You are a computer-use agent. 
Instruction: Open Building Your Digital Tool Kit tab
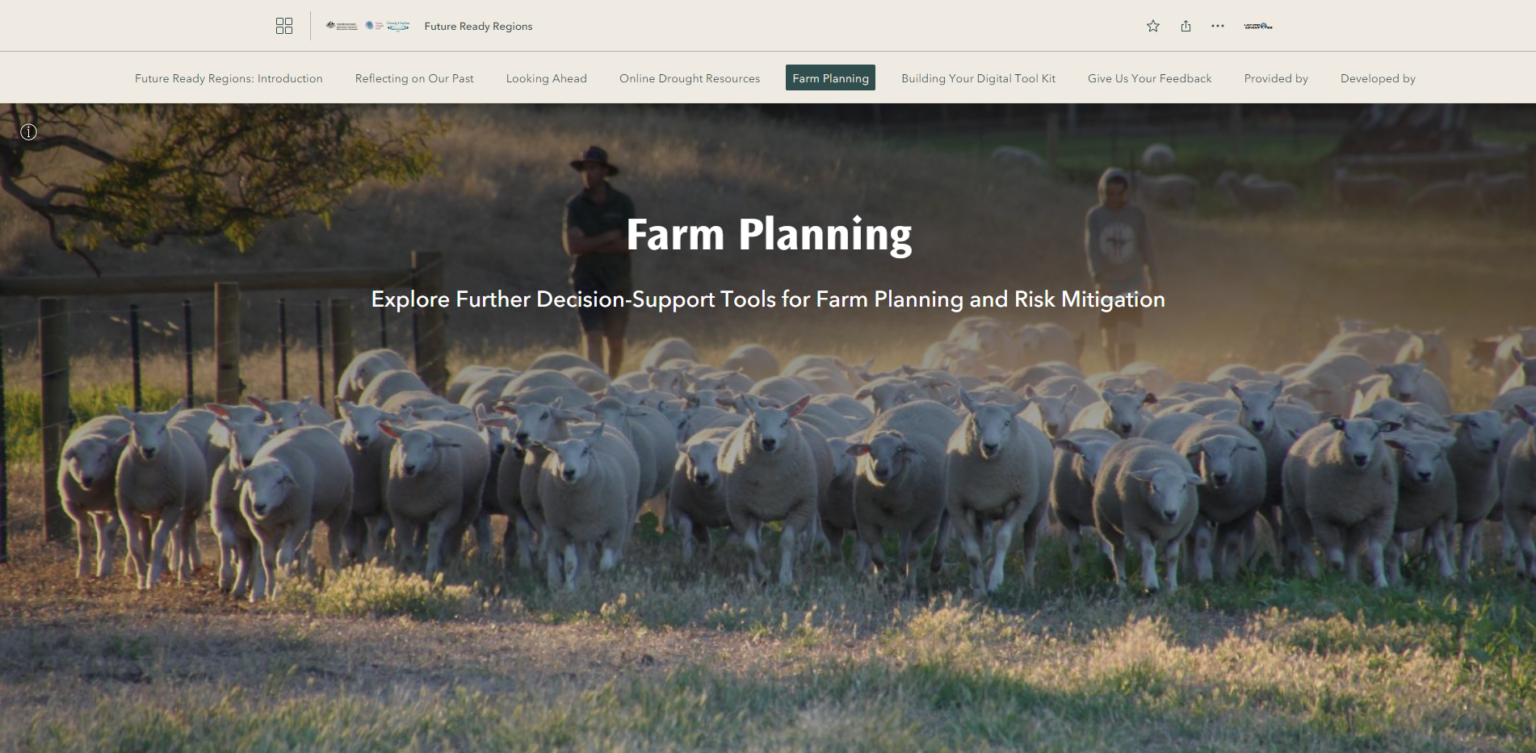[x=978, y=78]
